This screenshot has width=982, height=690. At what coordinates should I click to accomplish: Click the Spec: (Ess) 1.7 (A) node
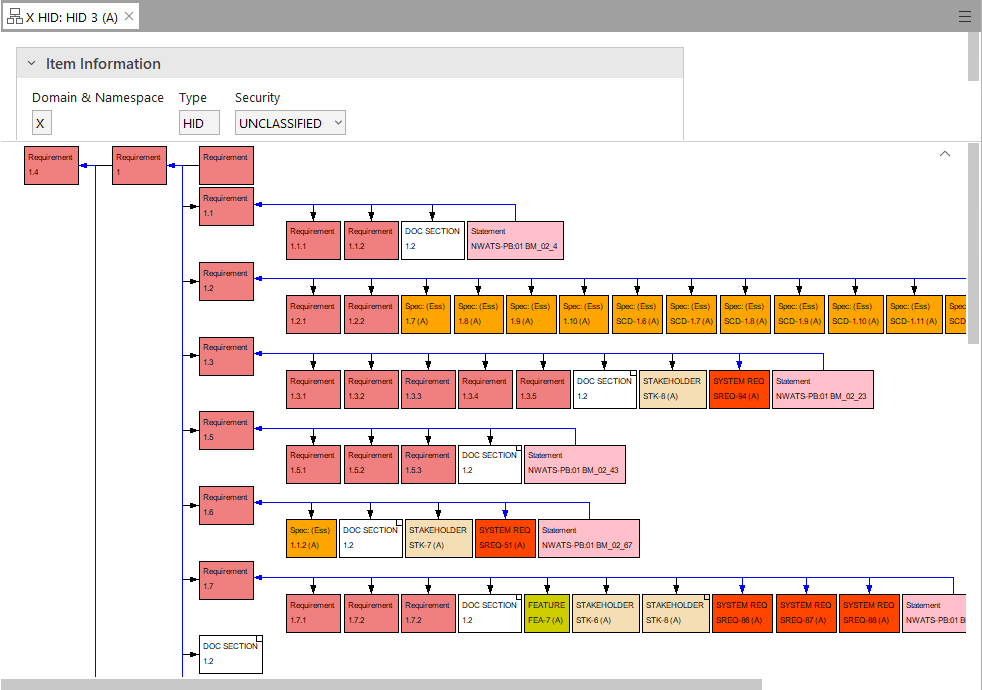click(x=426, y=314)
